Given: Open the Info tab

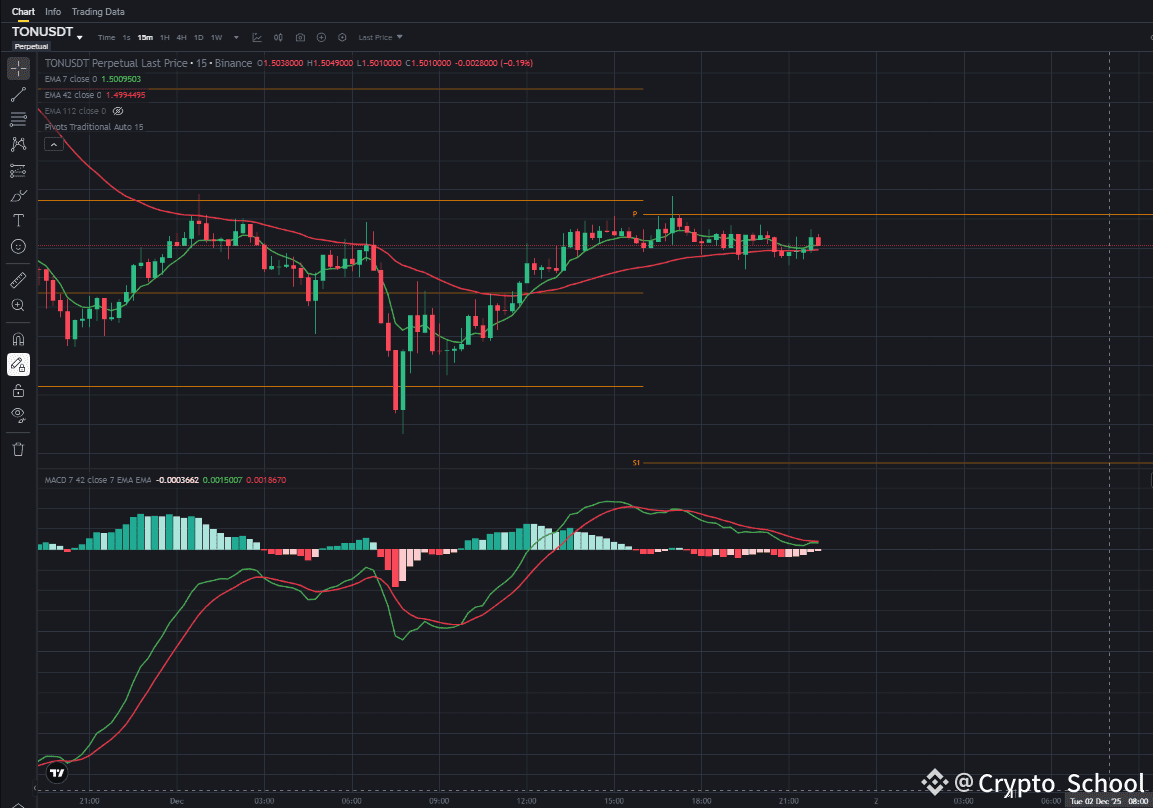Looking at the screenshot, I should [52, 11].
